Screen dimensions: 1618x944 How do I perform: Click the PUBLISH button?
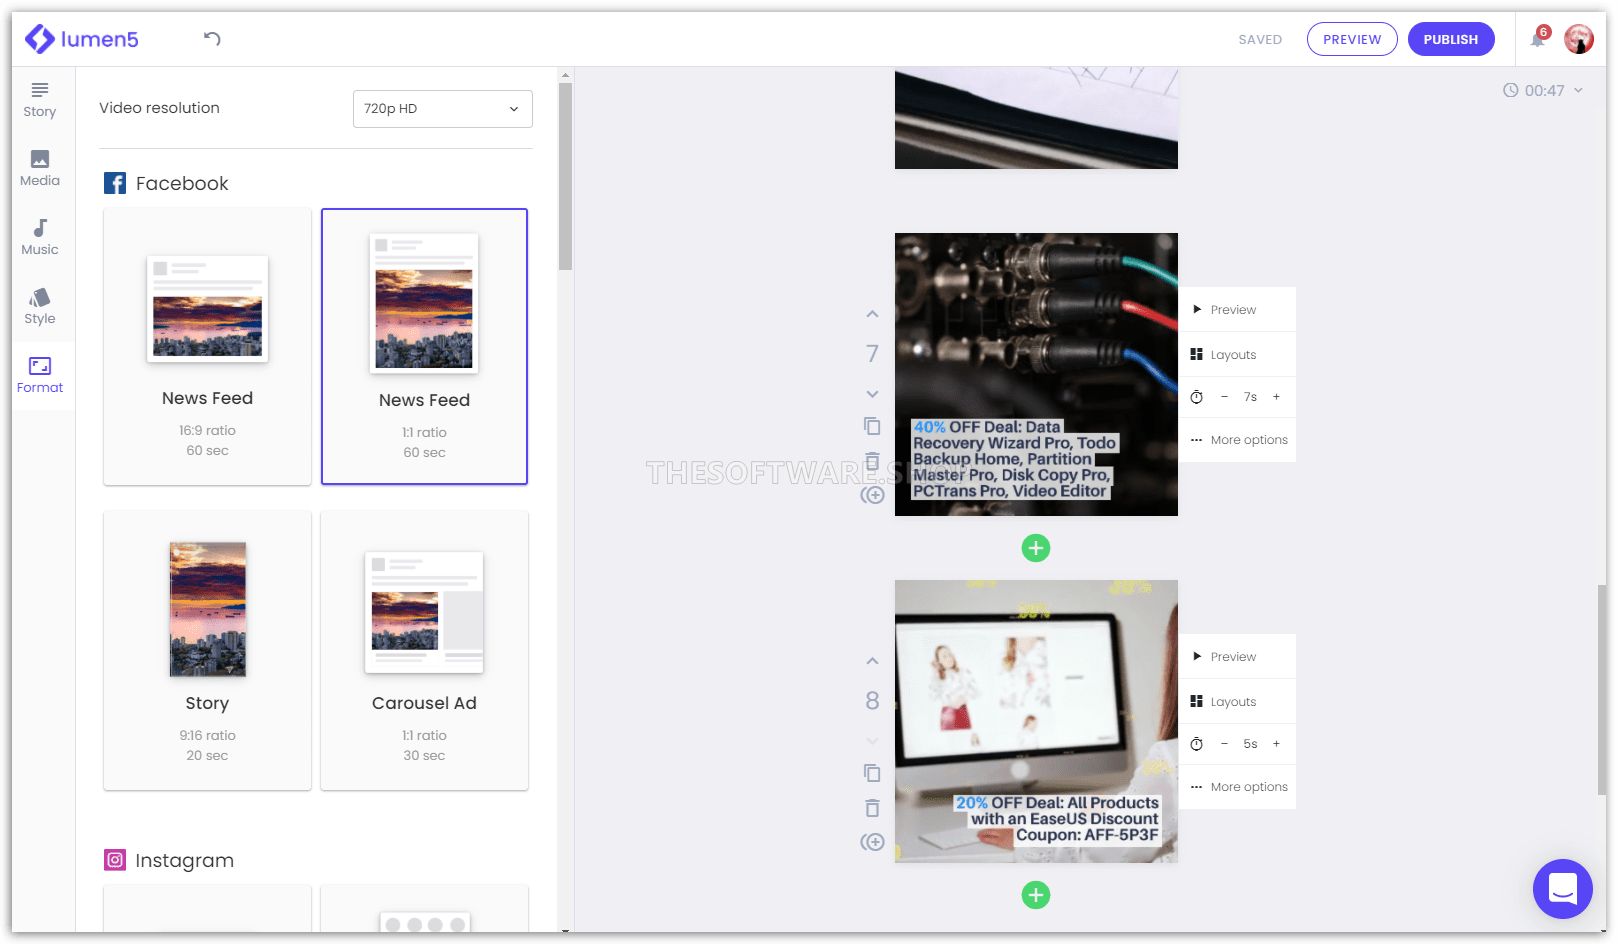(1451, 39)
